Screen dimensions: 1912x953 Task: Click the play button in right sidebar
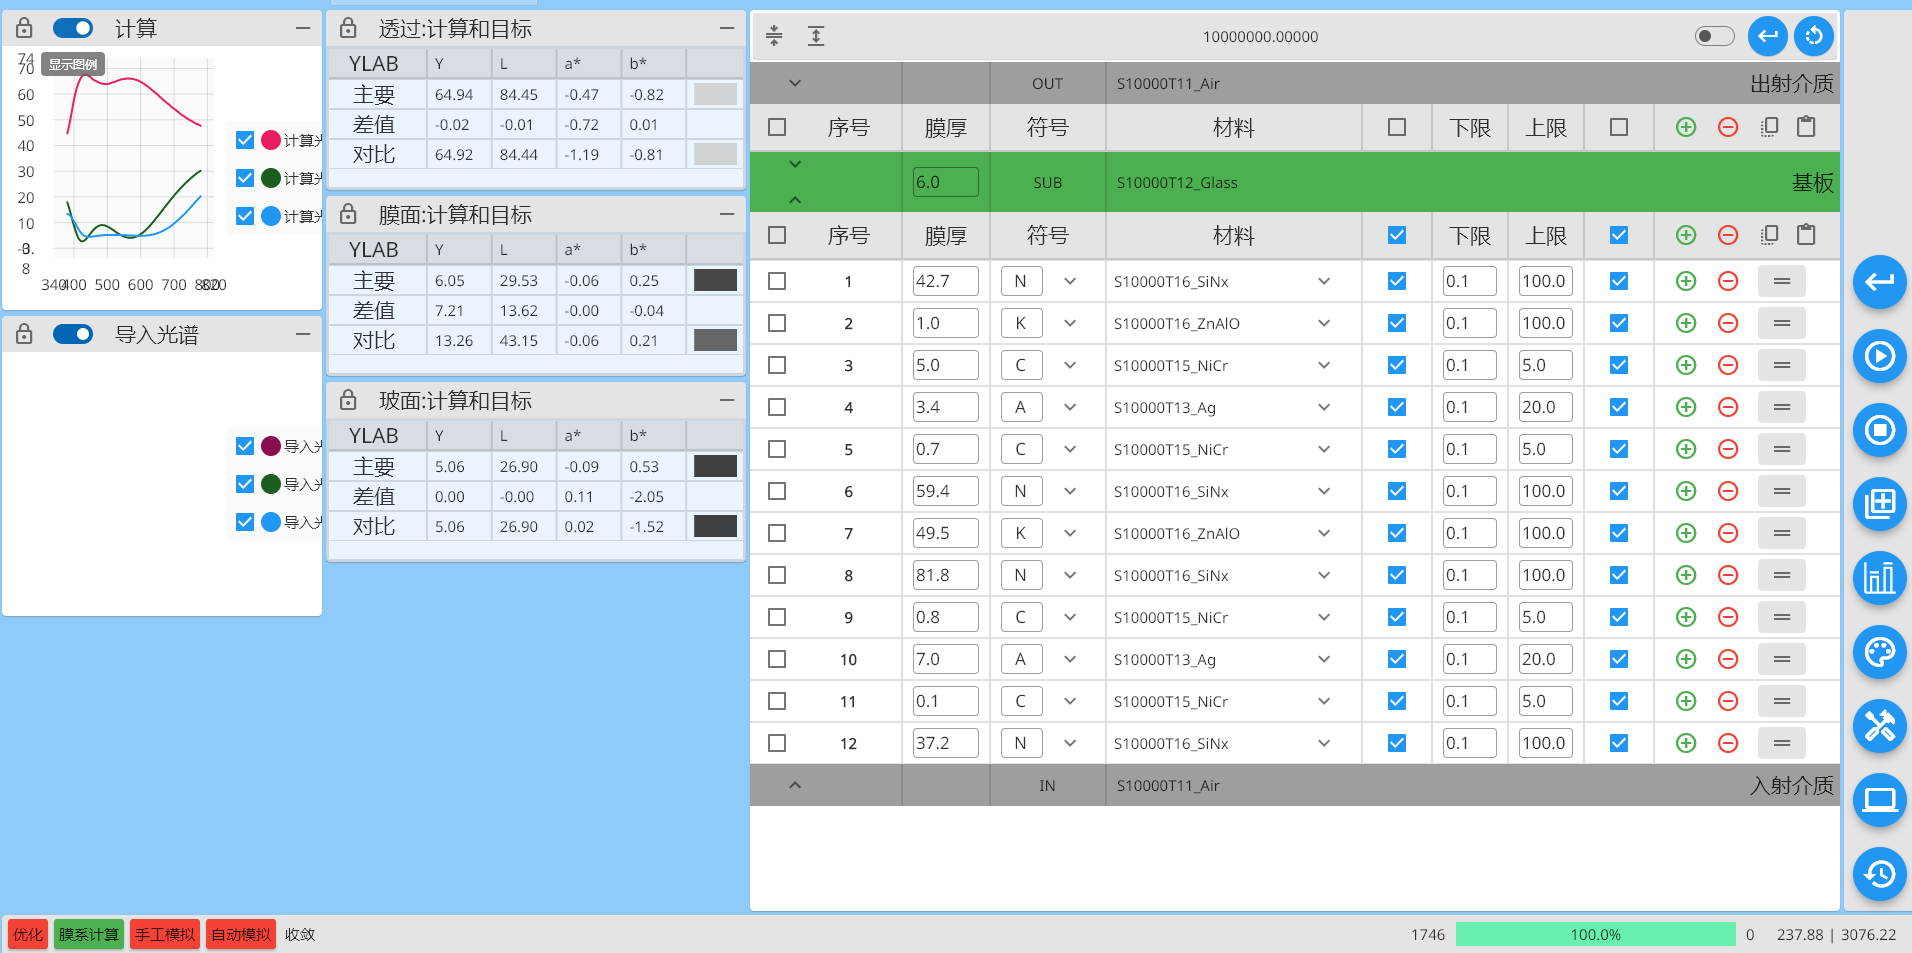point(1879,356)
